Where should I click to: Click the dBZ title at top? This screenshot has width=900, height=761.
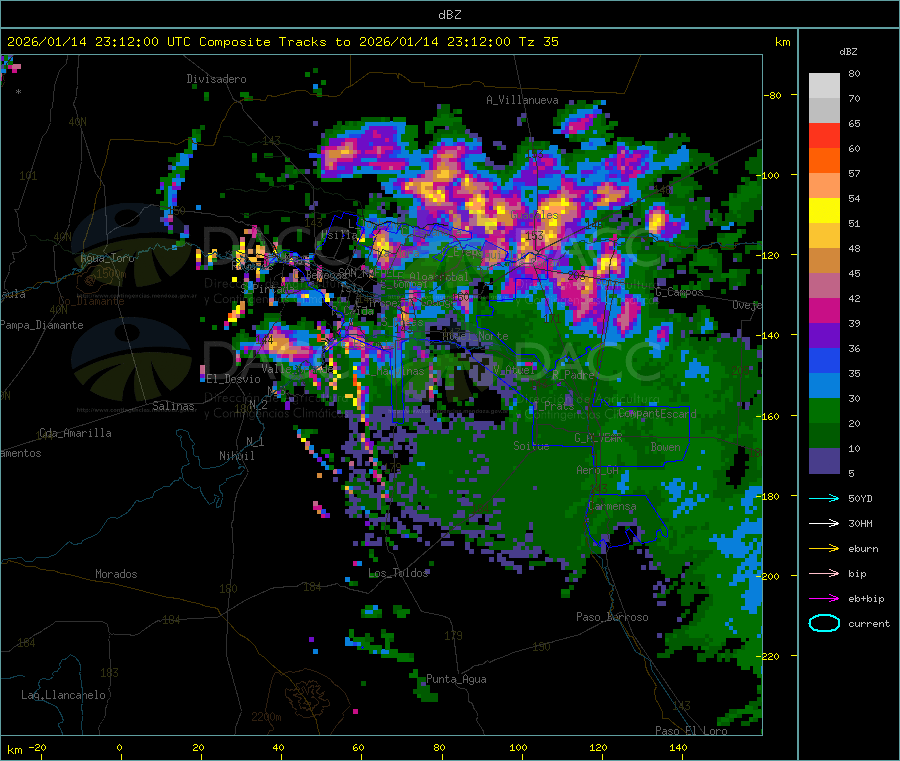(449, 15)
